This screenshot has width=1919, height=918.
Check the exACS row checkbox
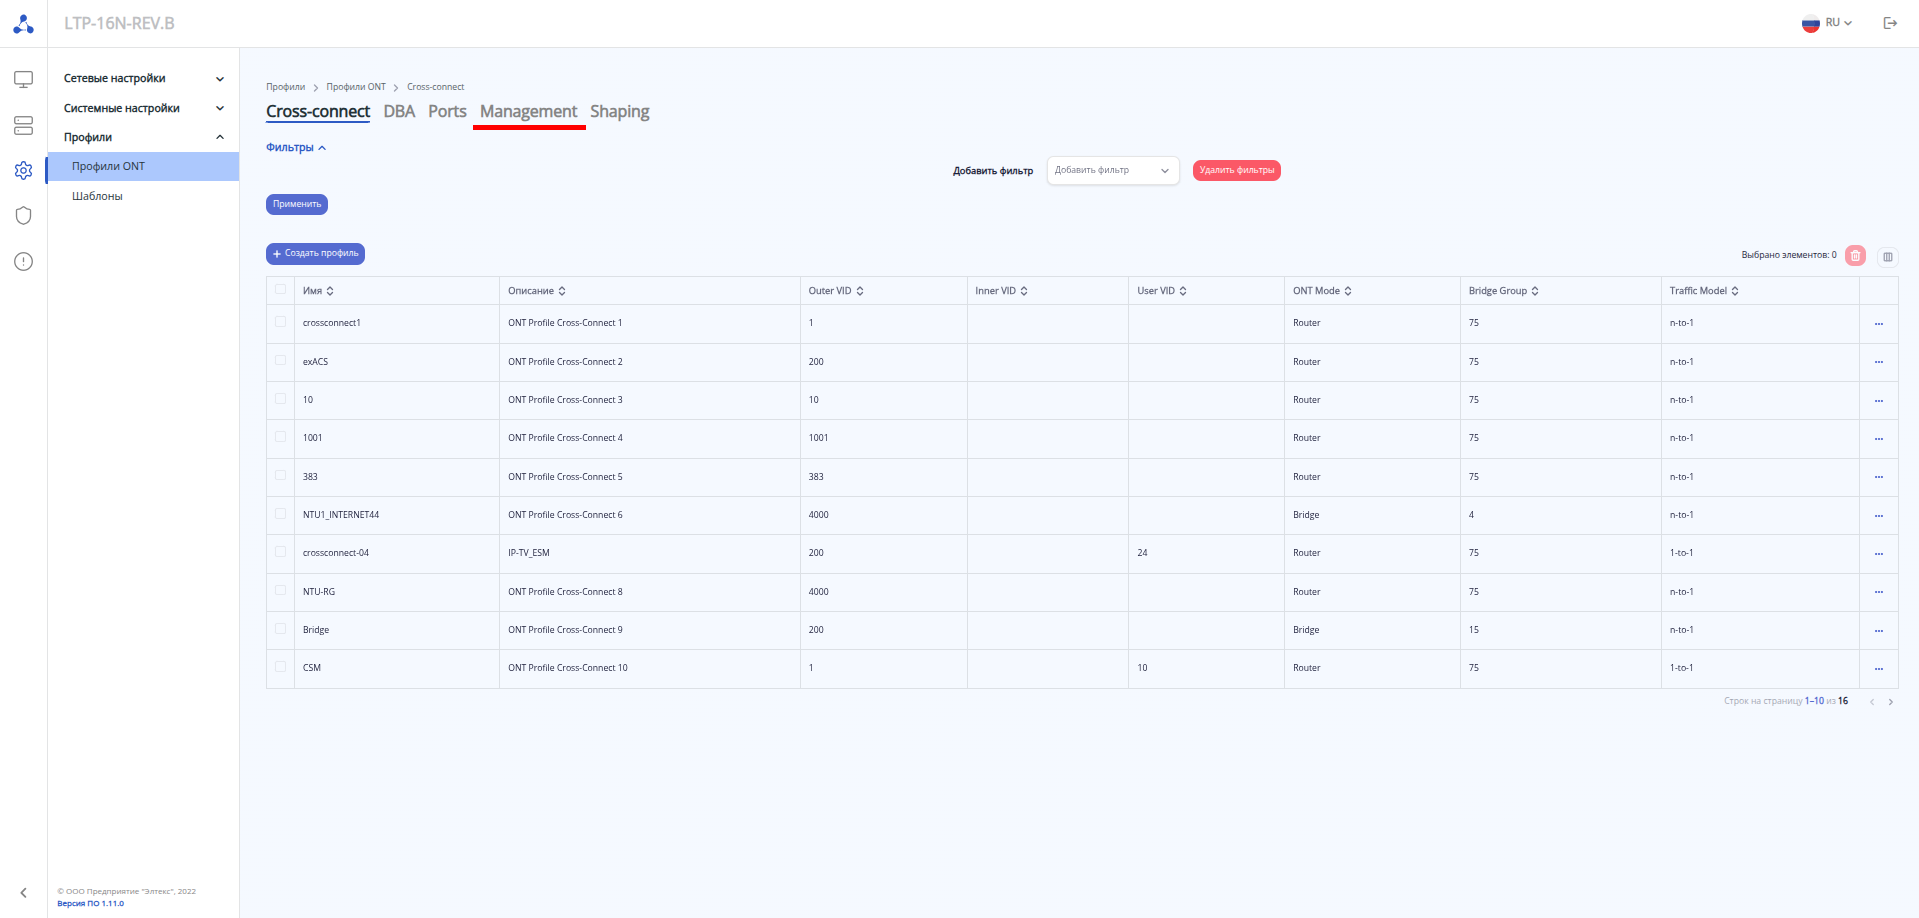tap(280, 360)
